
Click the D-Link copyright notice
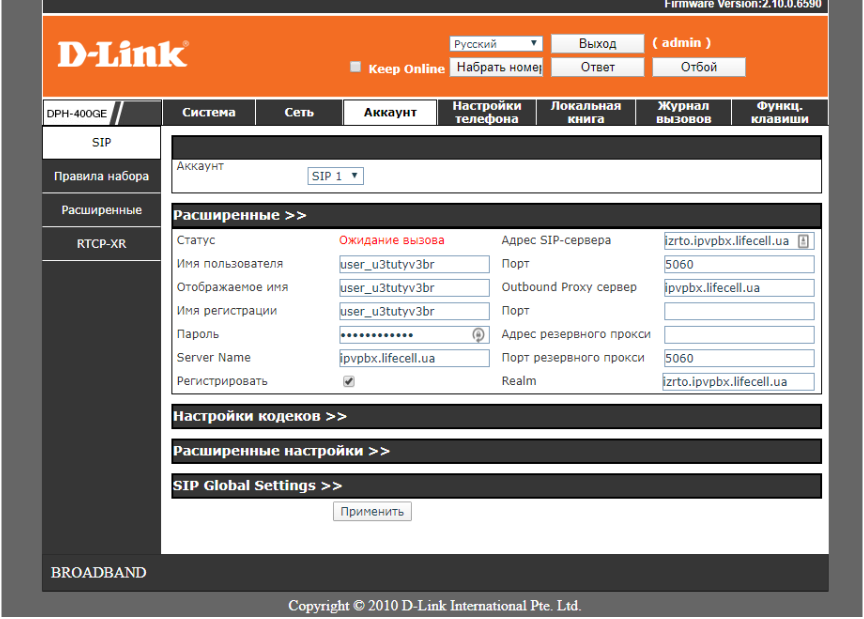click(435, 606)
